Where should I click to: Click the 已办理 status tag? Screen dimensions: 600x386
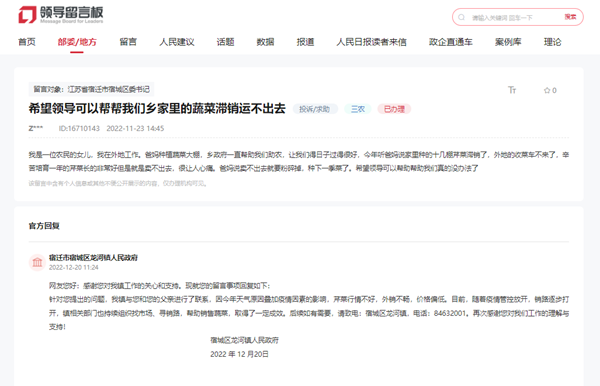click(x=394, y=109)
